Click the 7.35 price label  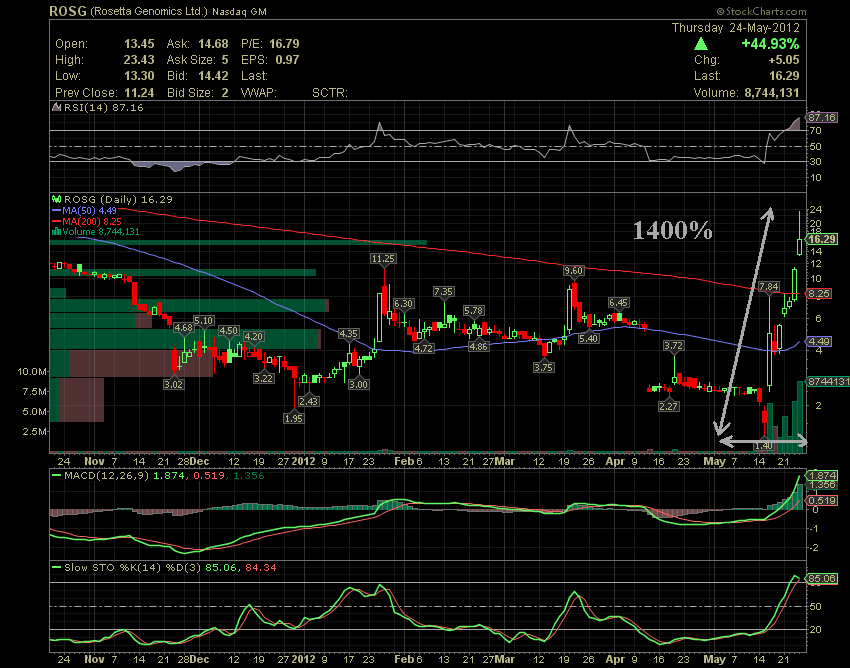click(x=443, y=292)
